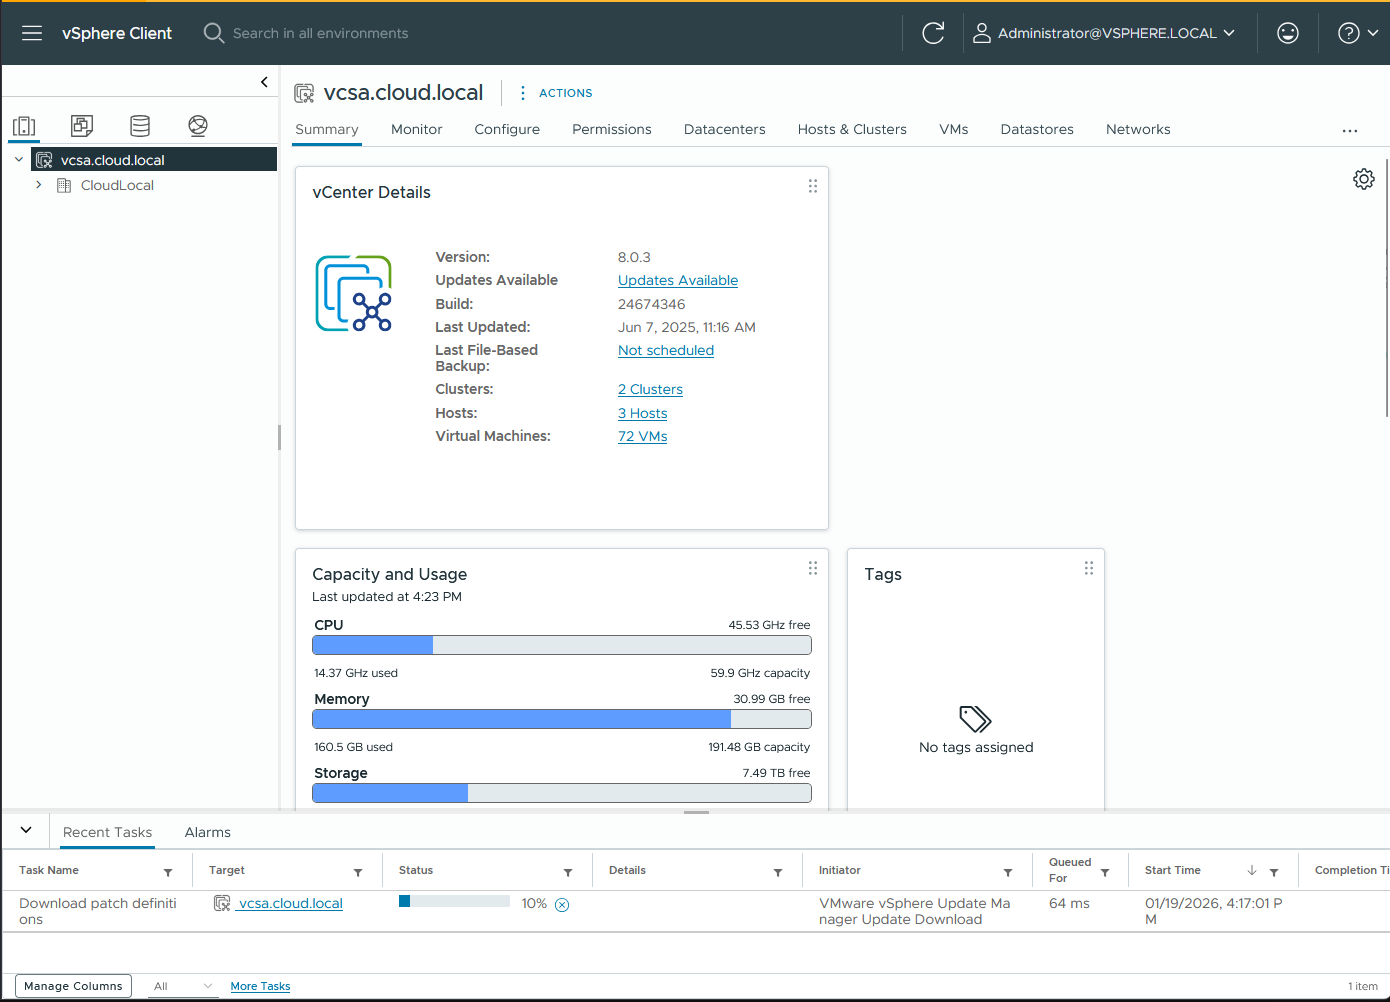Click the Updates Available link
Screen dimensions: 1390x1002
click(677, 281)
